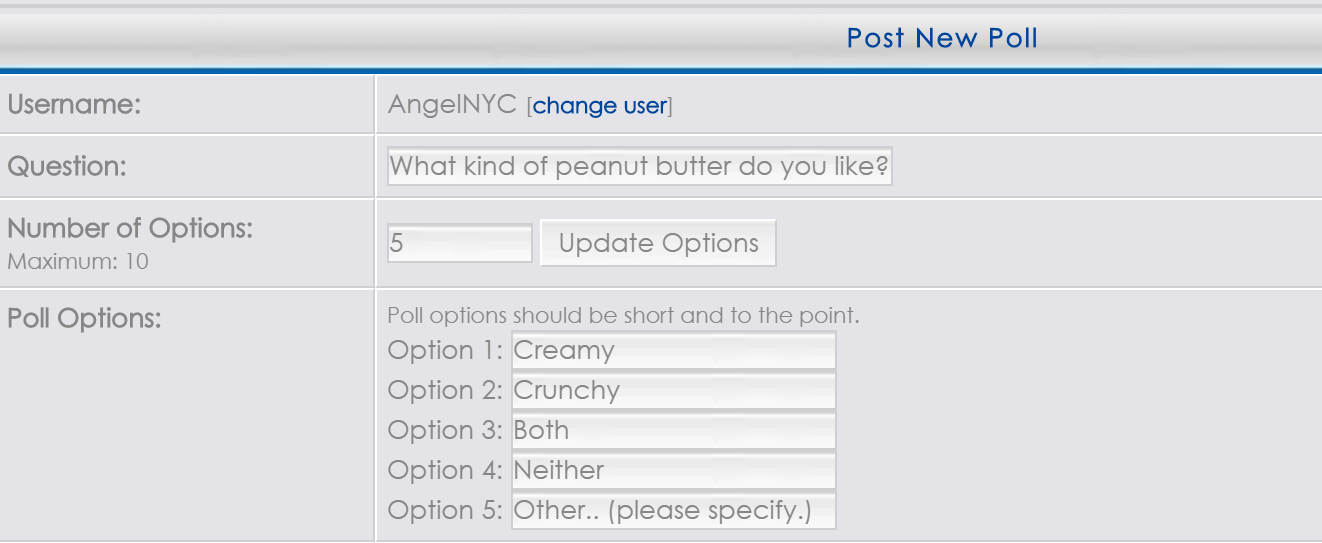This screenshot has width=1322, height=543.
Task: Click the Question row label
Action: pos(67,166)
